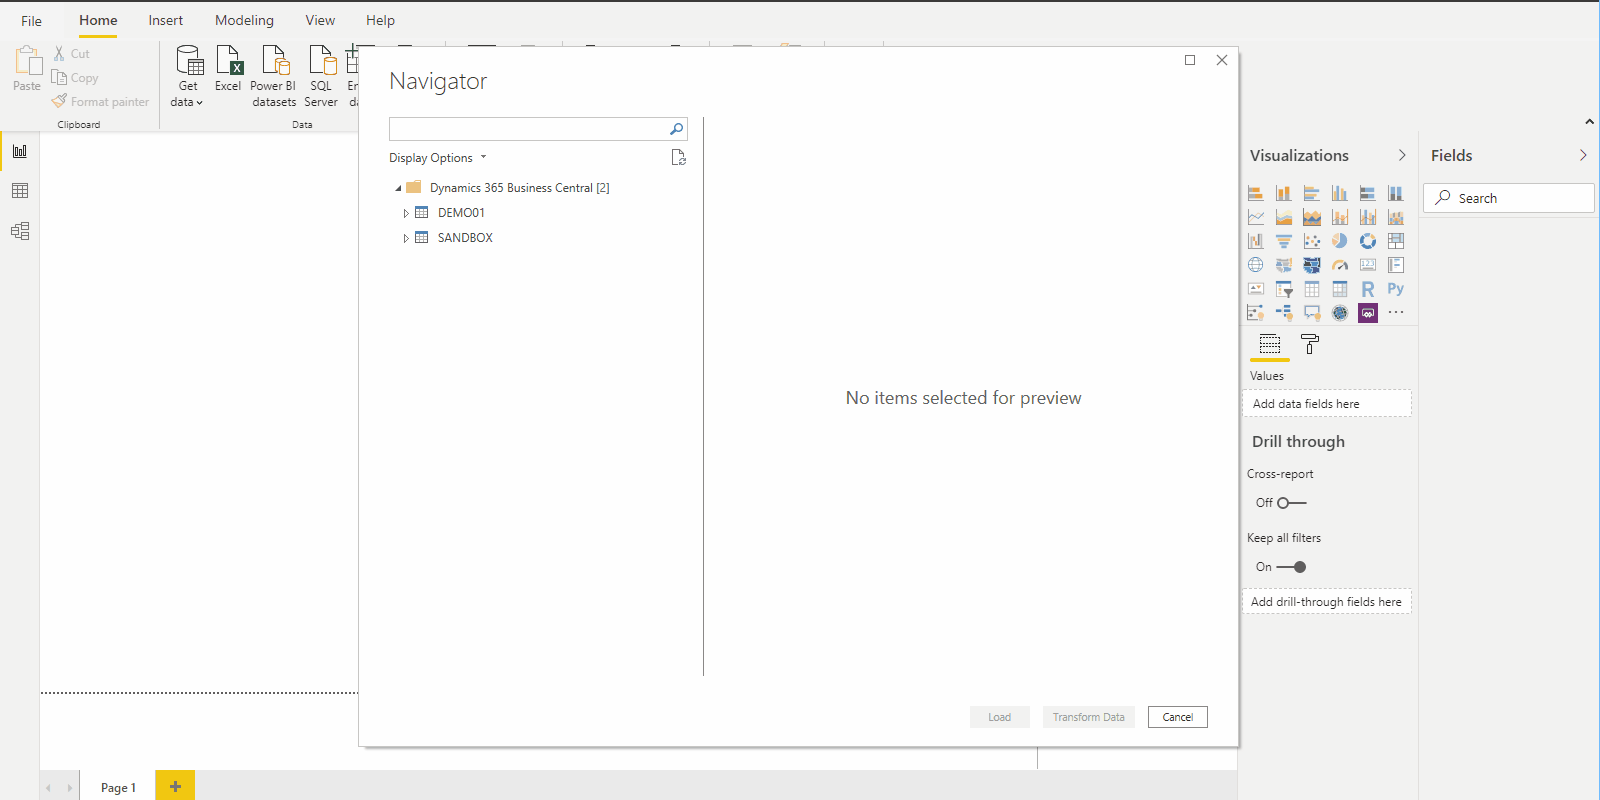Select the Matrix visual
Viewport: 1600px width, 800px height.
click(x=1340, y=289)
